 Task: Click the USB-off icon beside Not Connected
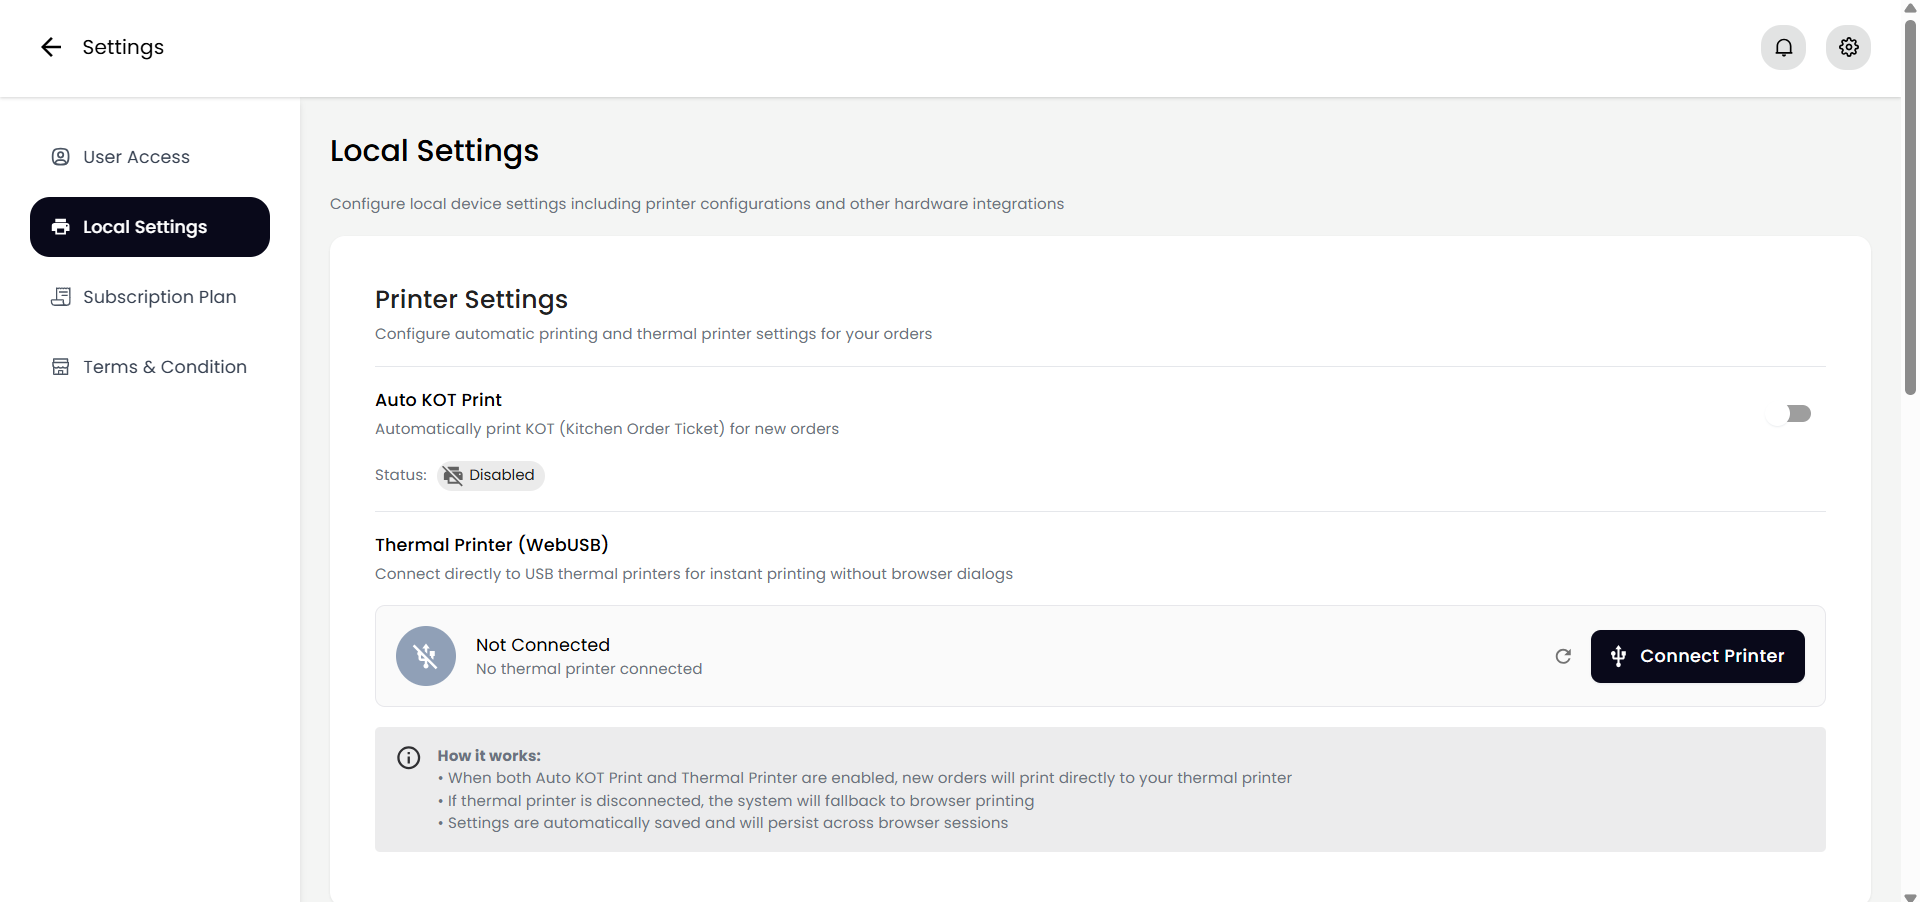[x=426, y=656]
